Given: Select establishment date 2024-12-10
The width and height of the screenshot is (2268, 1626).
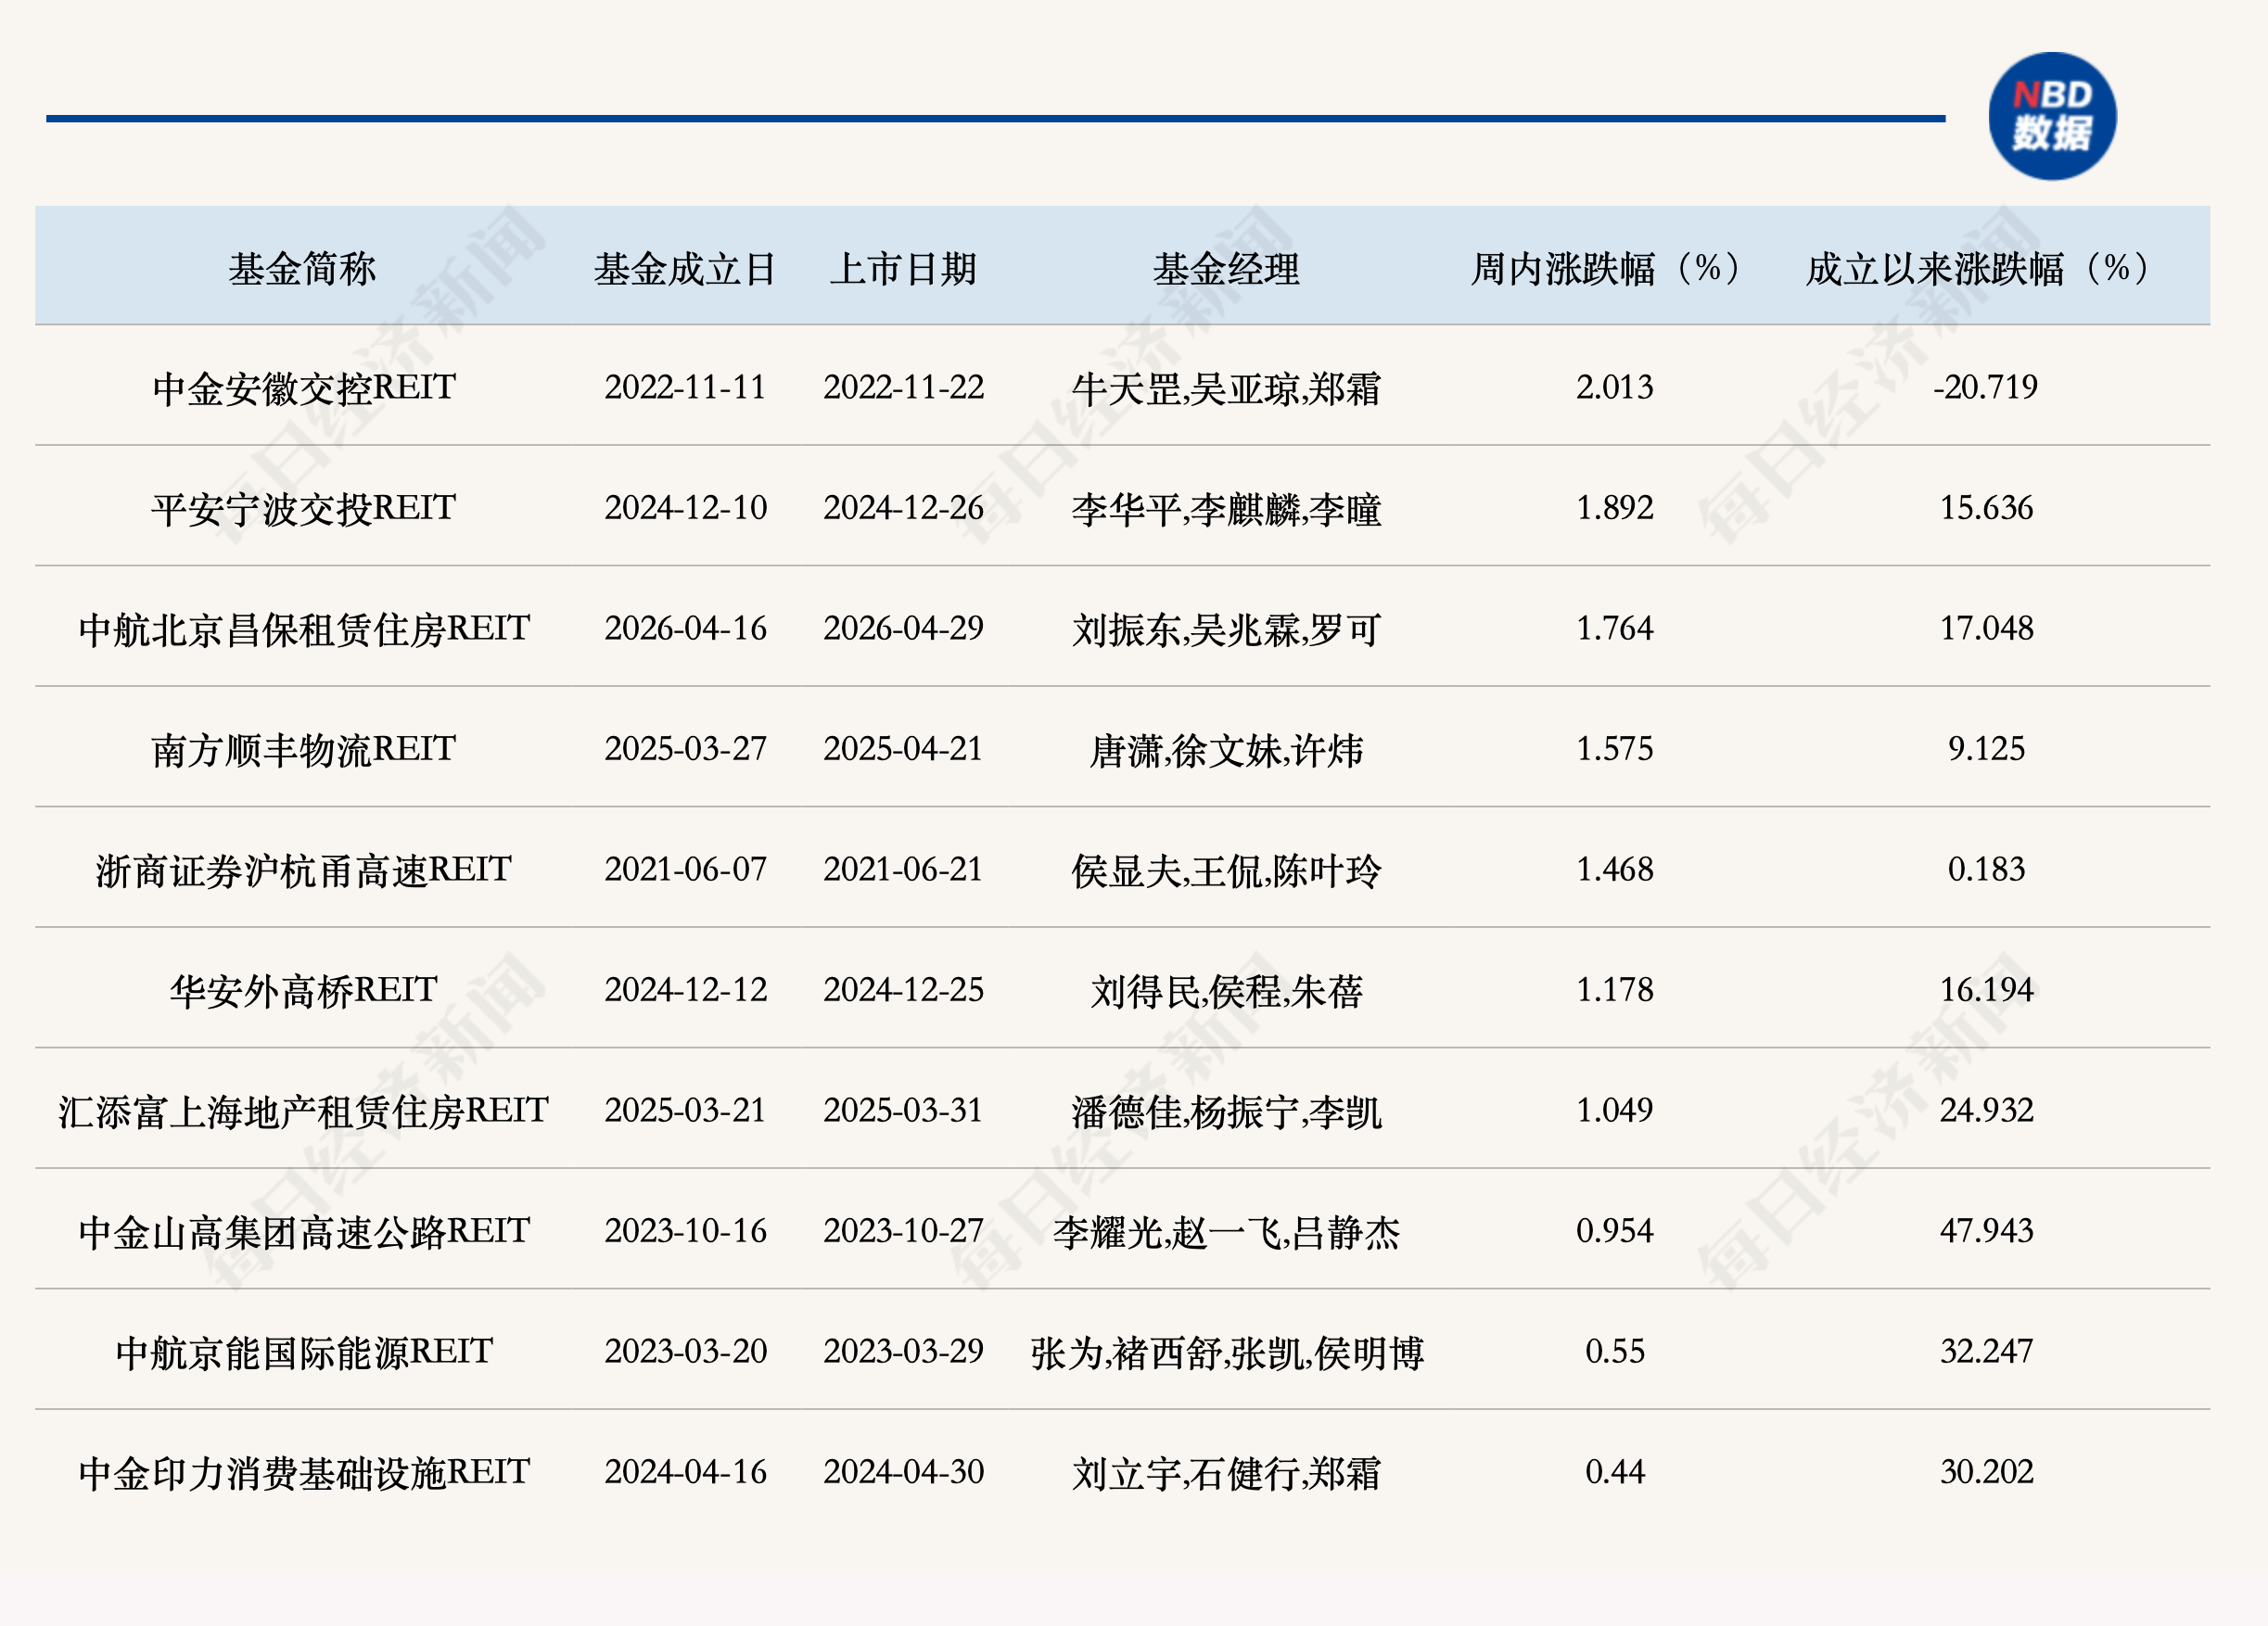Looking at the screenshot, I should click(685, 508).
